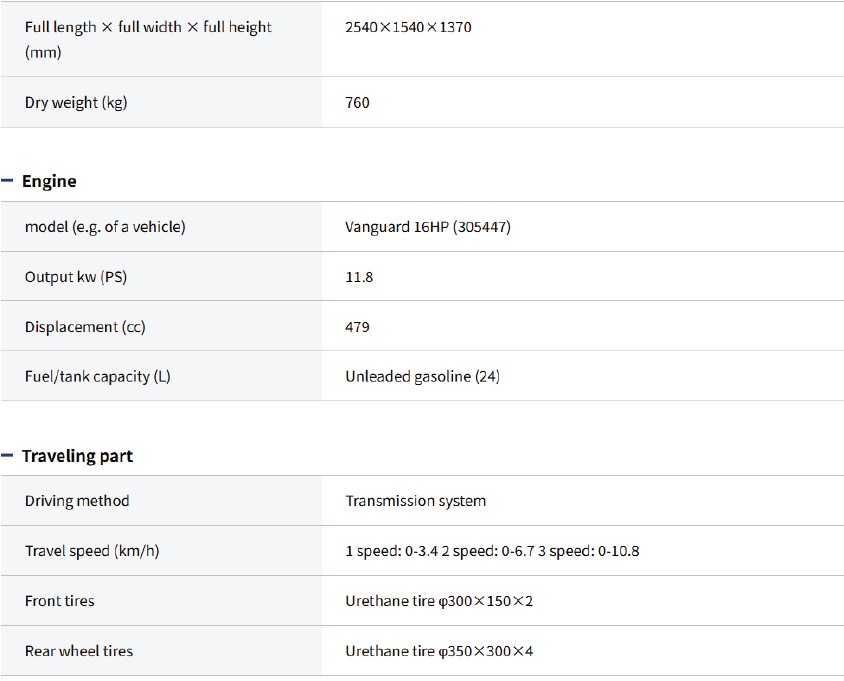
Task: Select the Dry weight (kg) label
Action: [76, 102]
